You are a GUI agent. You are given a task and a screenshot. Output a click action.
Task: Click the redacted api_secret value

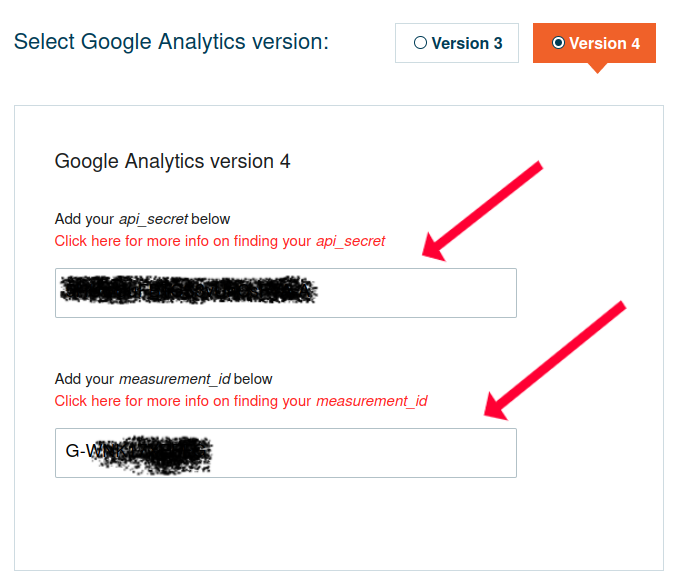click(x=188, y=289)
